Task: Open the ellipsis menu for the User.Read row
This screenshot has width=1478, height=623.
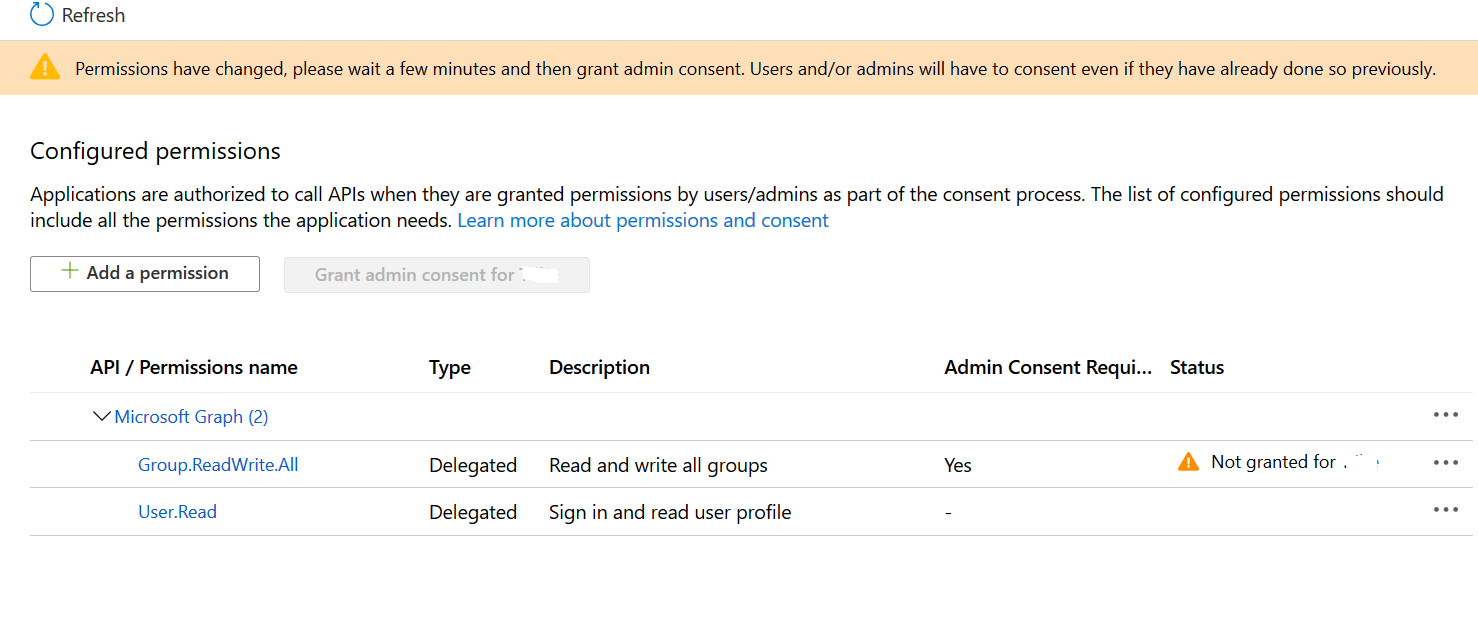Action: click(1445, 510)
